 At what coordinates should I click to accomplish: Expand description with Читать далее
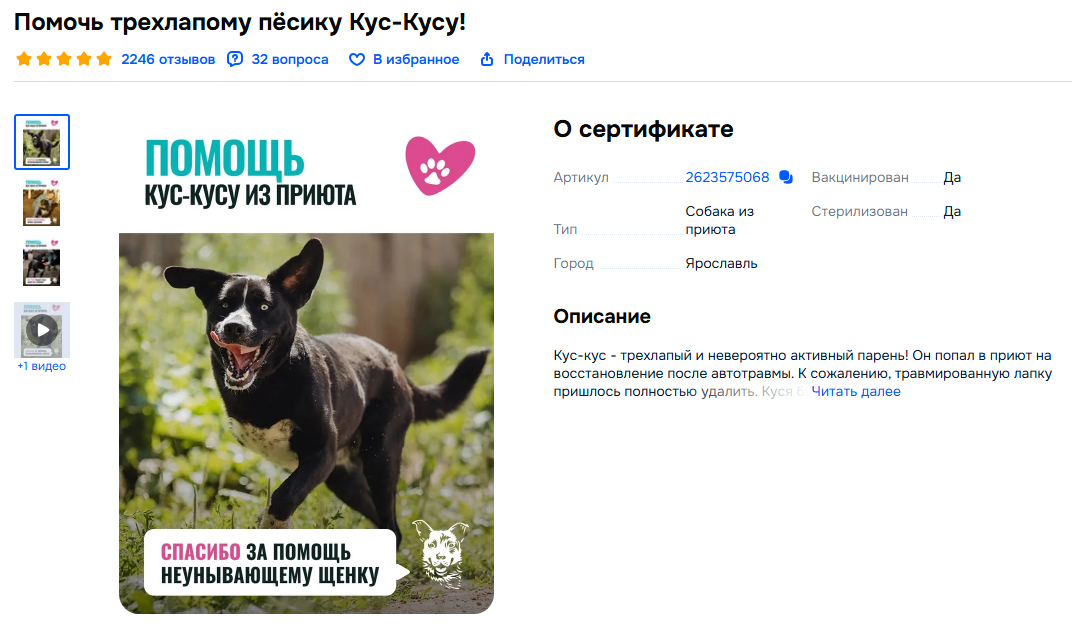[x=856, y=392]
